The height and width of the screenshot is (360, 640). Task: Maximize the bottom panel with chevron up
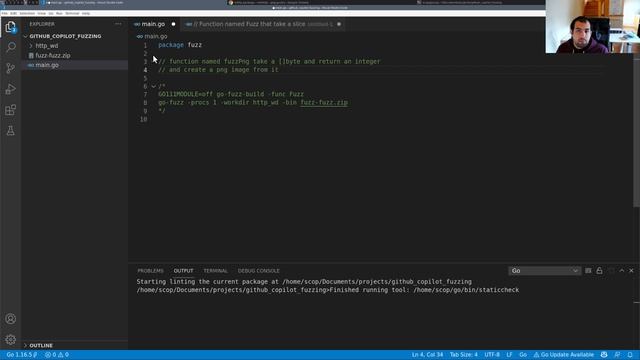[x=622, y=271]
